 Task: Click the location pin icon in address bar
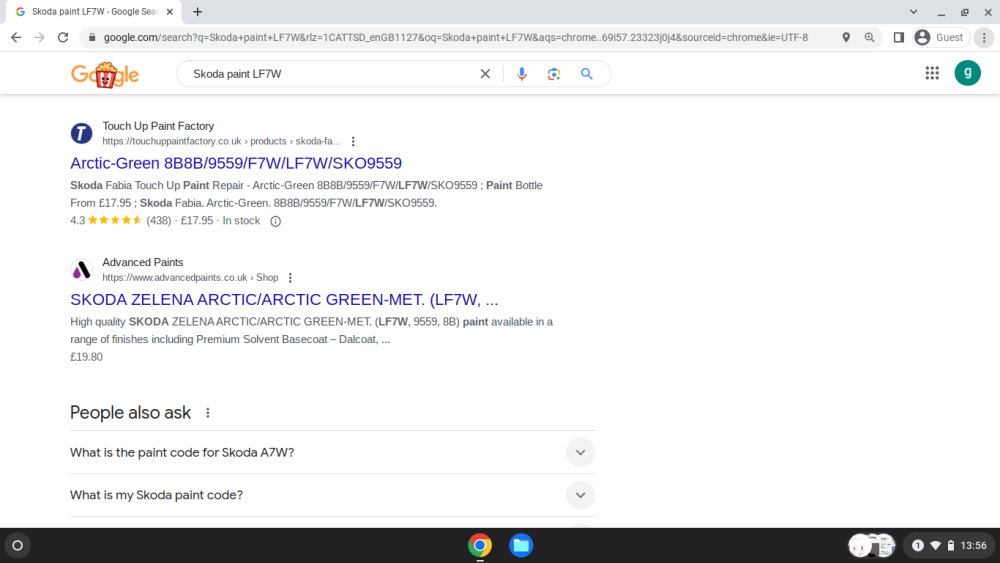point(846,38)
